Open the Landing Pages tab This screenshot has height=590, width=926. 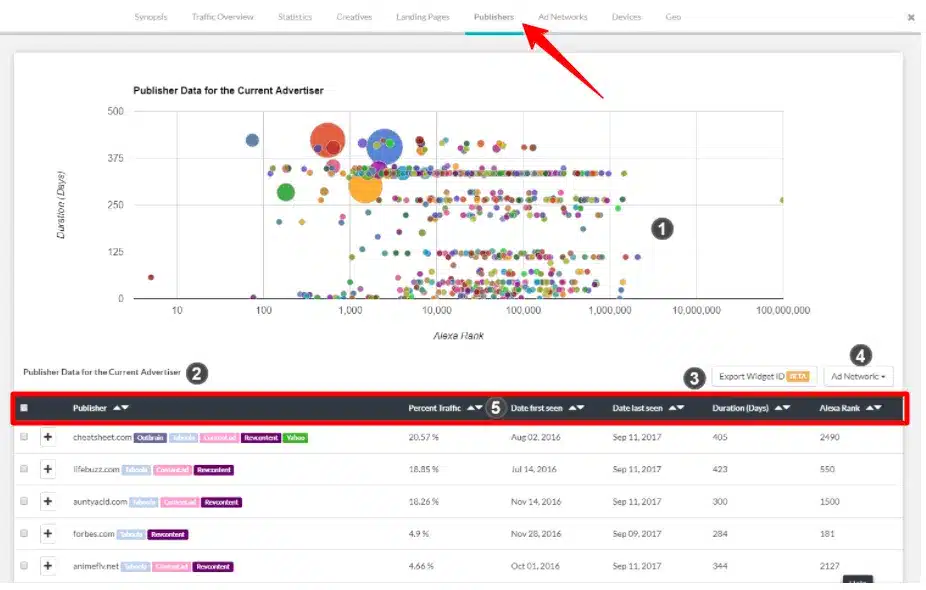[423, 17]
